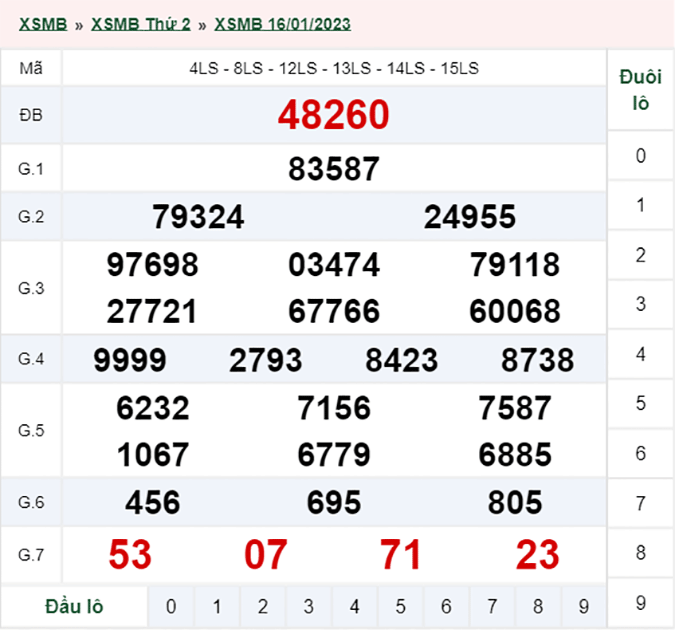The width and height of the screenshot is (675, 630).
Task: Select digit 0 in the Đầu lô row
Action: [x=171, y=606]
